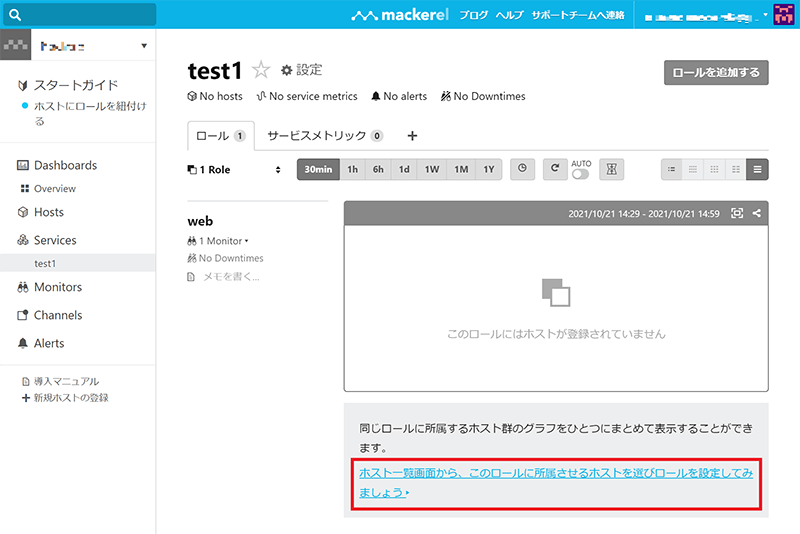Click the graph snapshot icon
The height and width of the screenshot is (534, 800).
(737, 213)
